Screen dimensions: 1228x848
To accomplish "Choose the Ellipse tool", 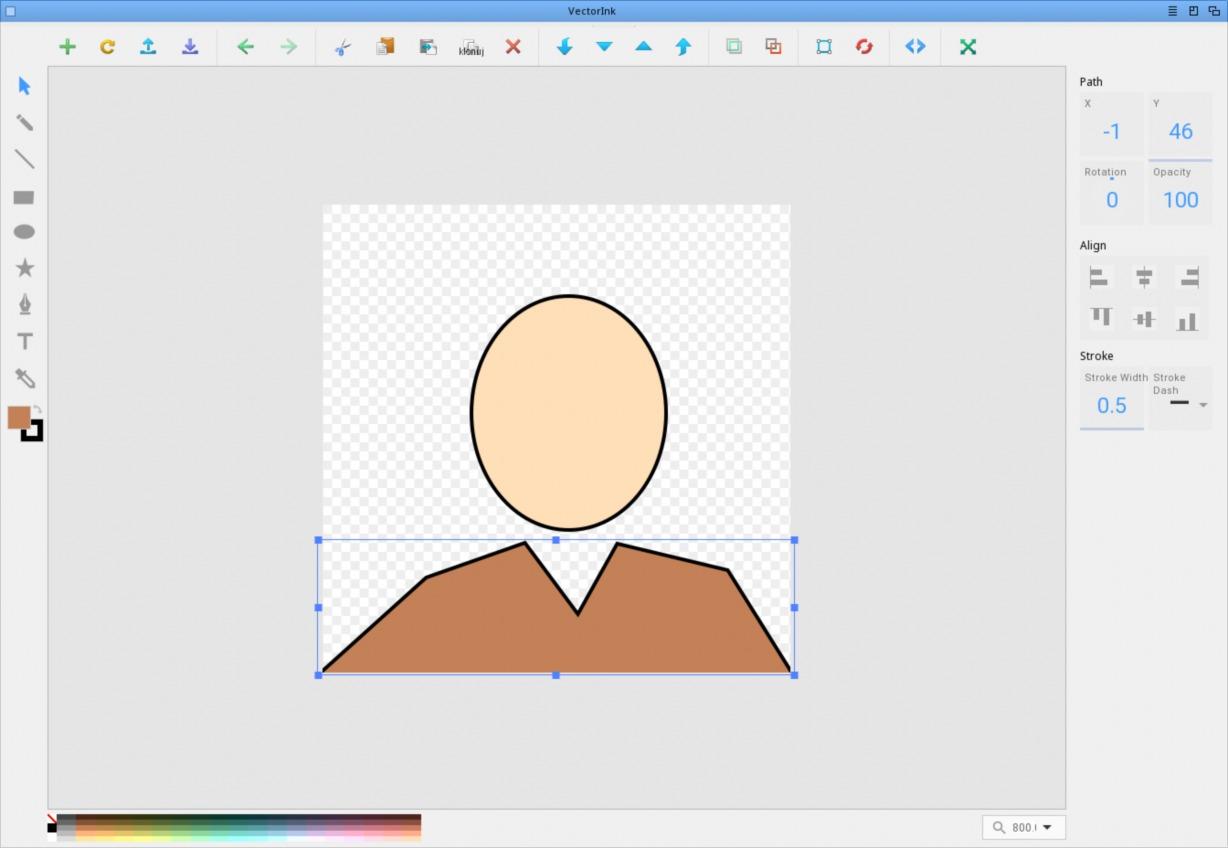I will coord(24,232).
